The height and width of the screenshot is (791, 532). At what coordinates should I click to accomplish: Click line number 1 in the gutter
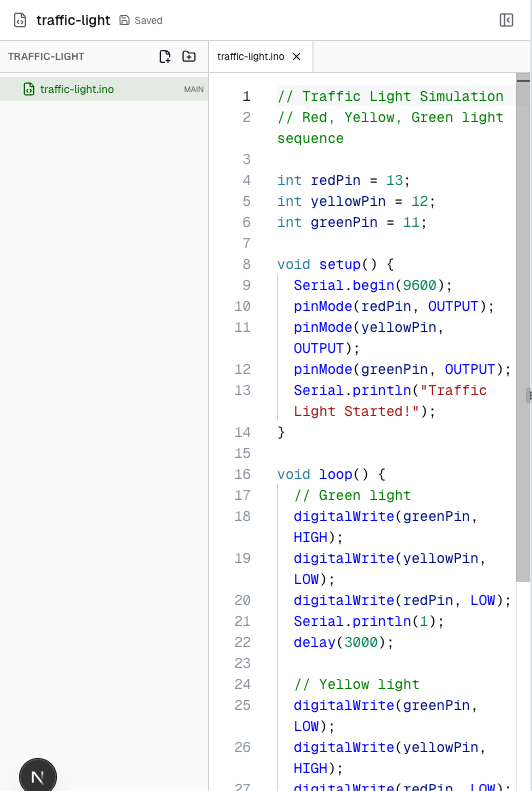click(246, 96)
